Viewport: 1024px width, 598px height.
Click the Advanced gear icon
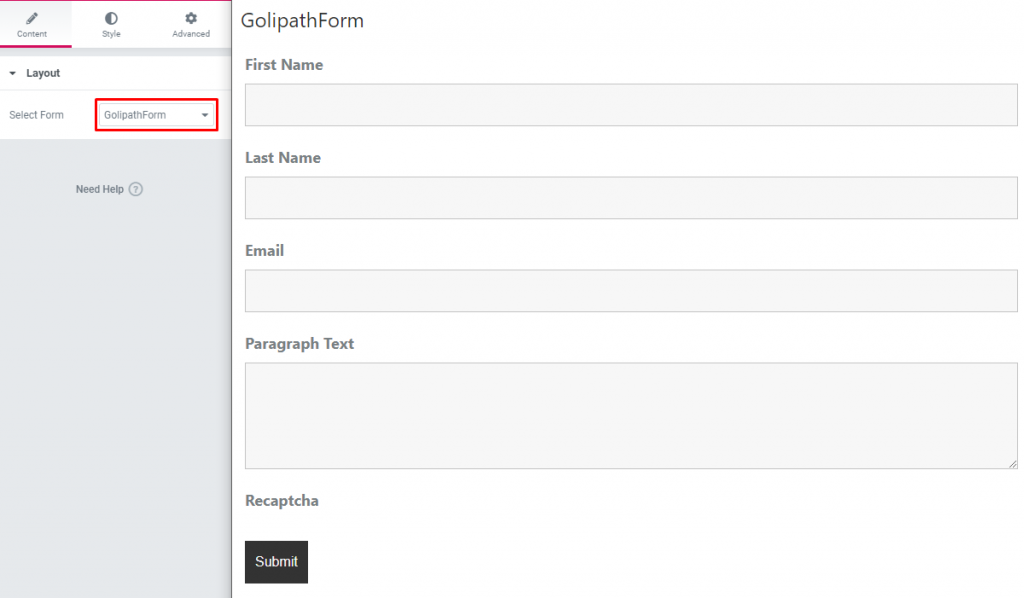191,18
